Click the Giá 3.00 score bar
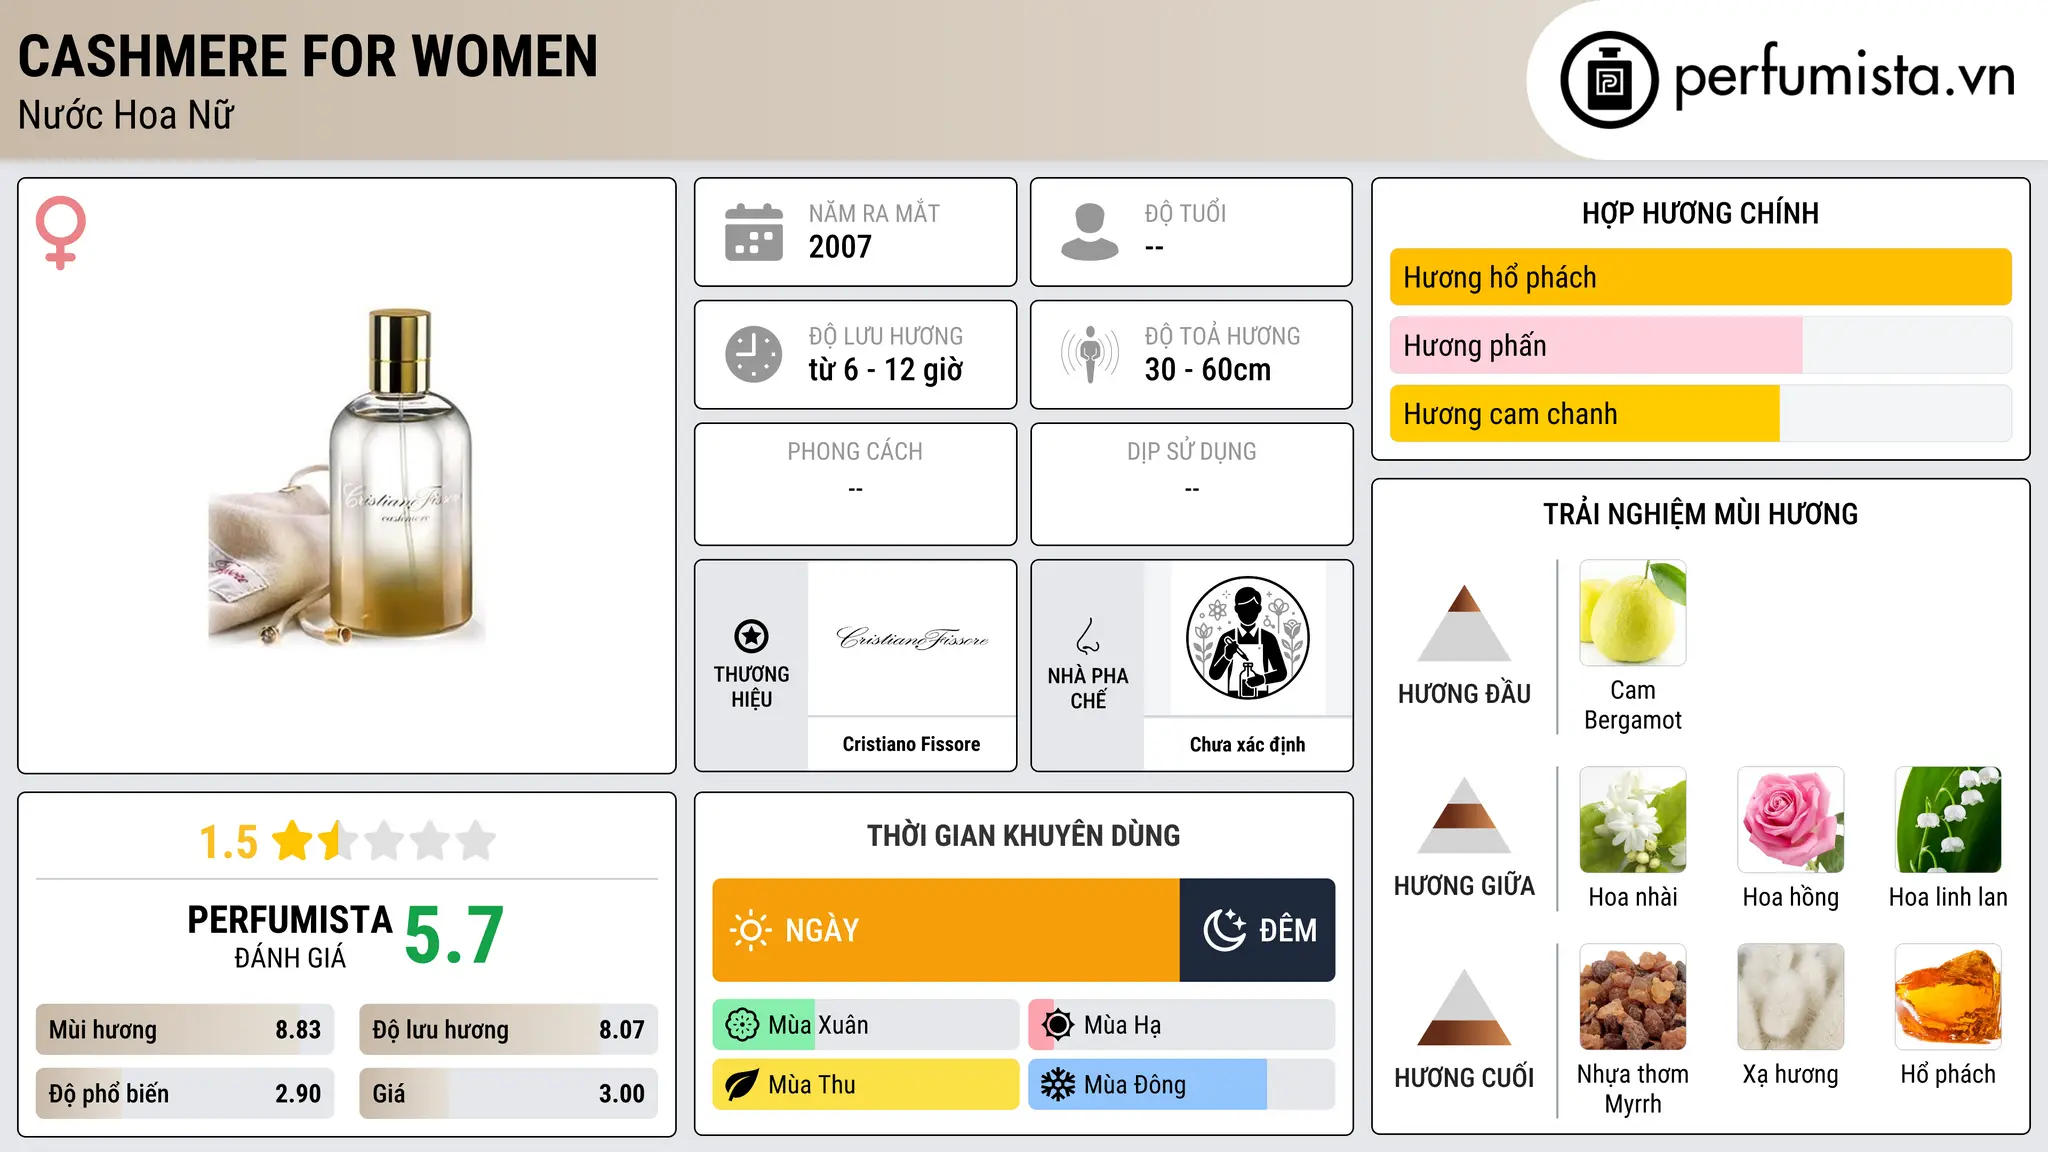The height and width of the screenshot is (1152, 2048). [508, 1094]
